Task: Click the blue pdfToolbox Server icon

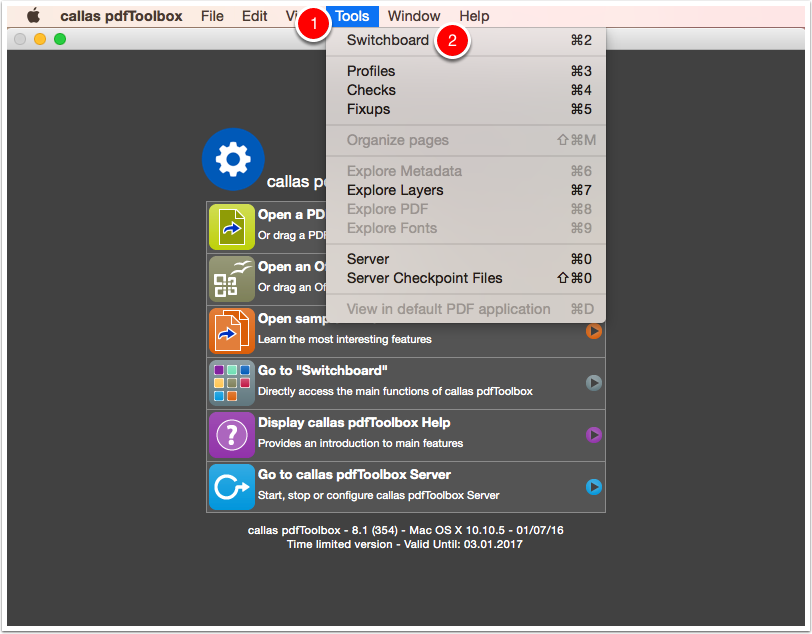Action: coord(231,487)
